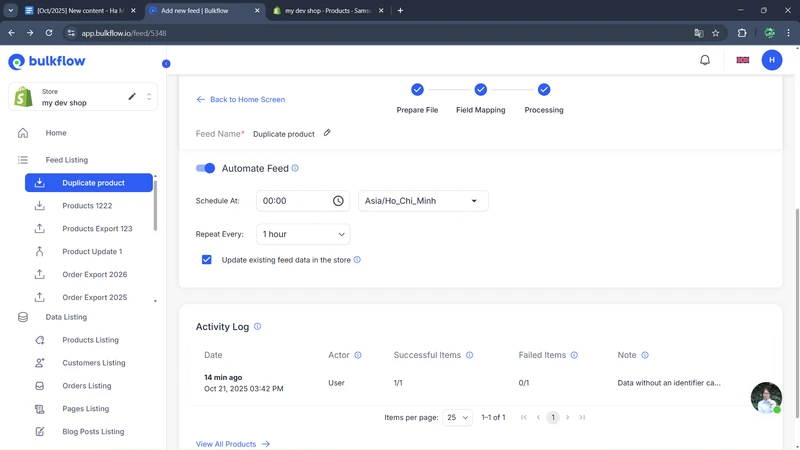Select page 1 in pagination
This screenshot has width=800, height=450.
pyautogui.click(x=553, y=417)
